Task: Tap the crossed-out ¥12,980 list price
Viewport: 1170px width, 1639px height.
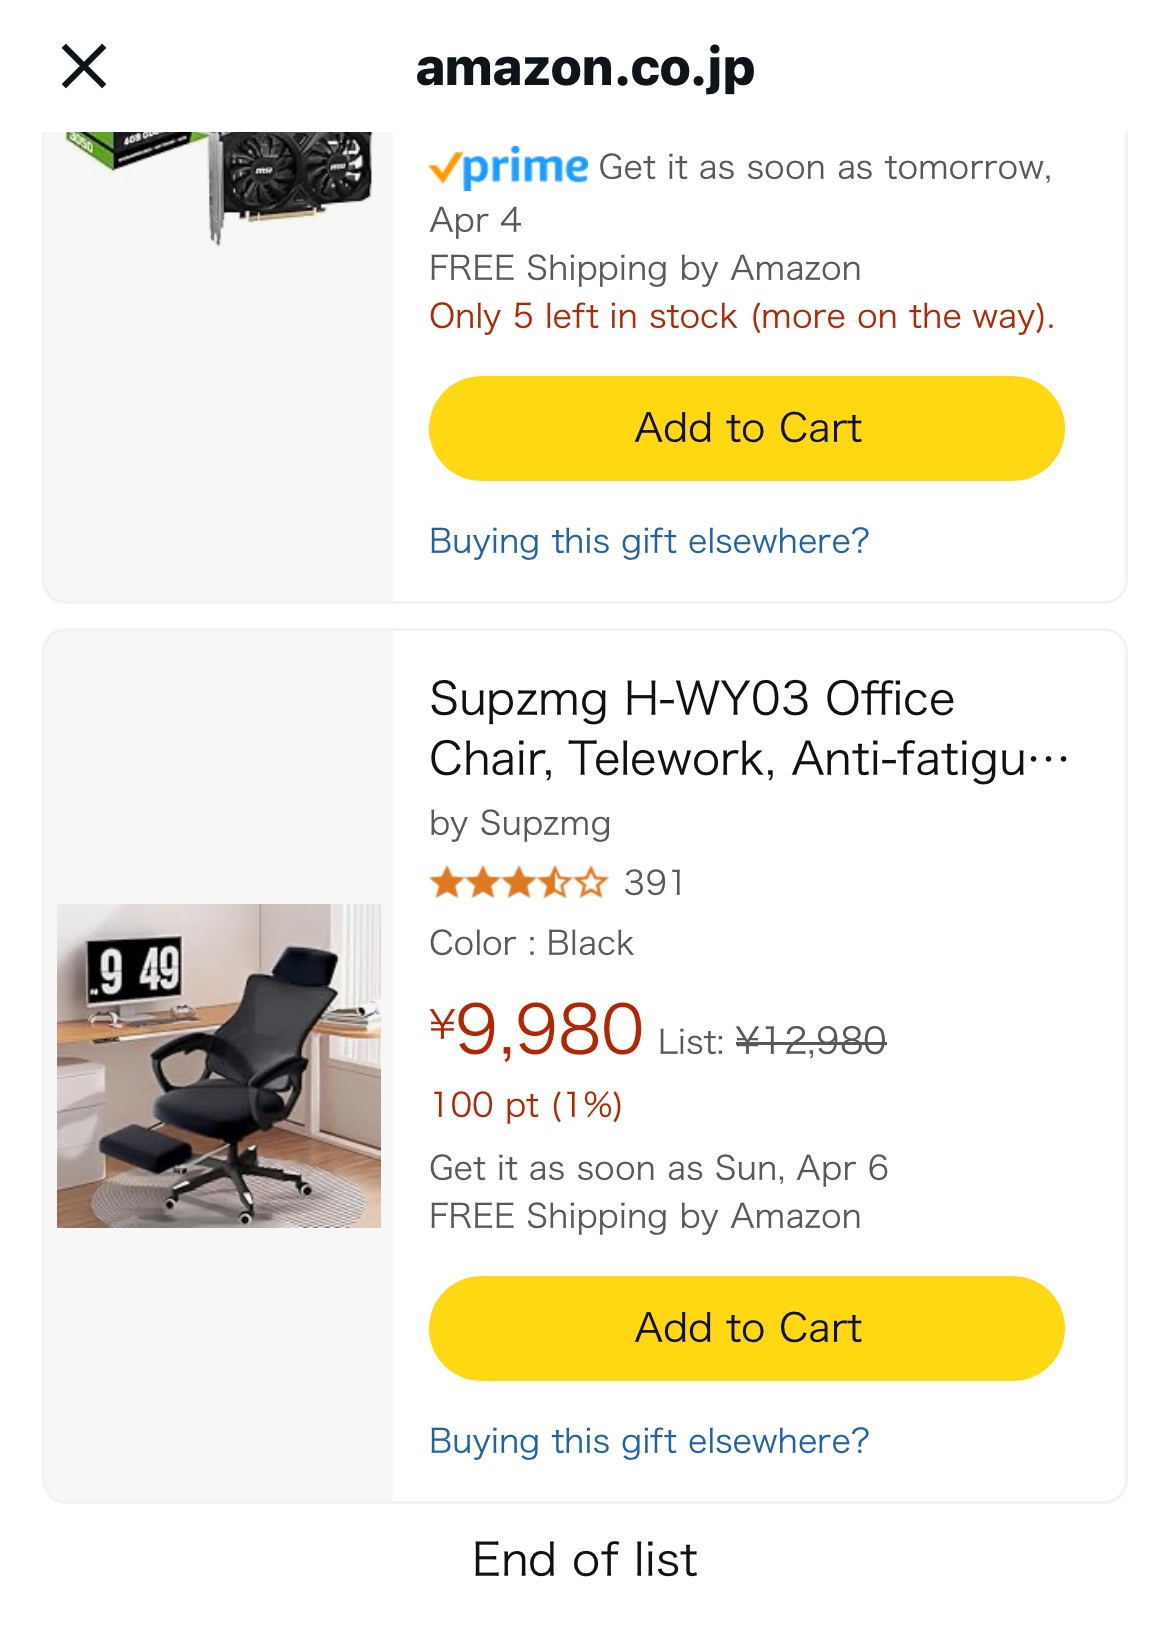Action: coord(811,1041)
